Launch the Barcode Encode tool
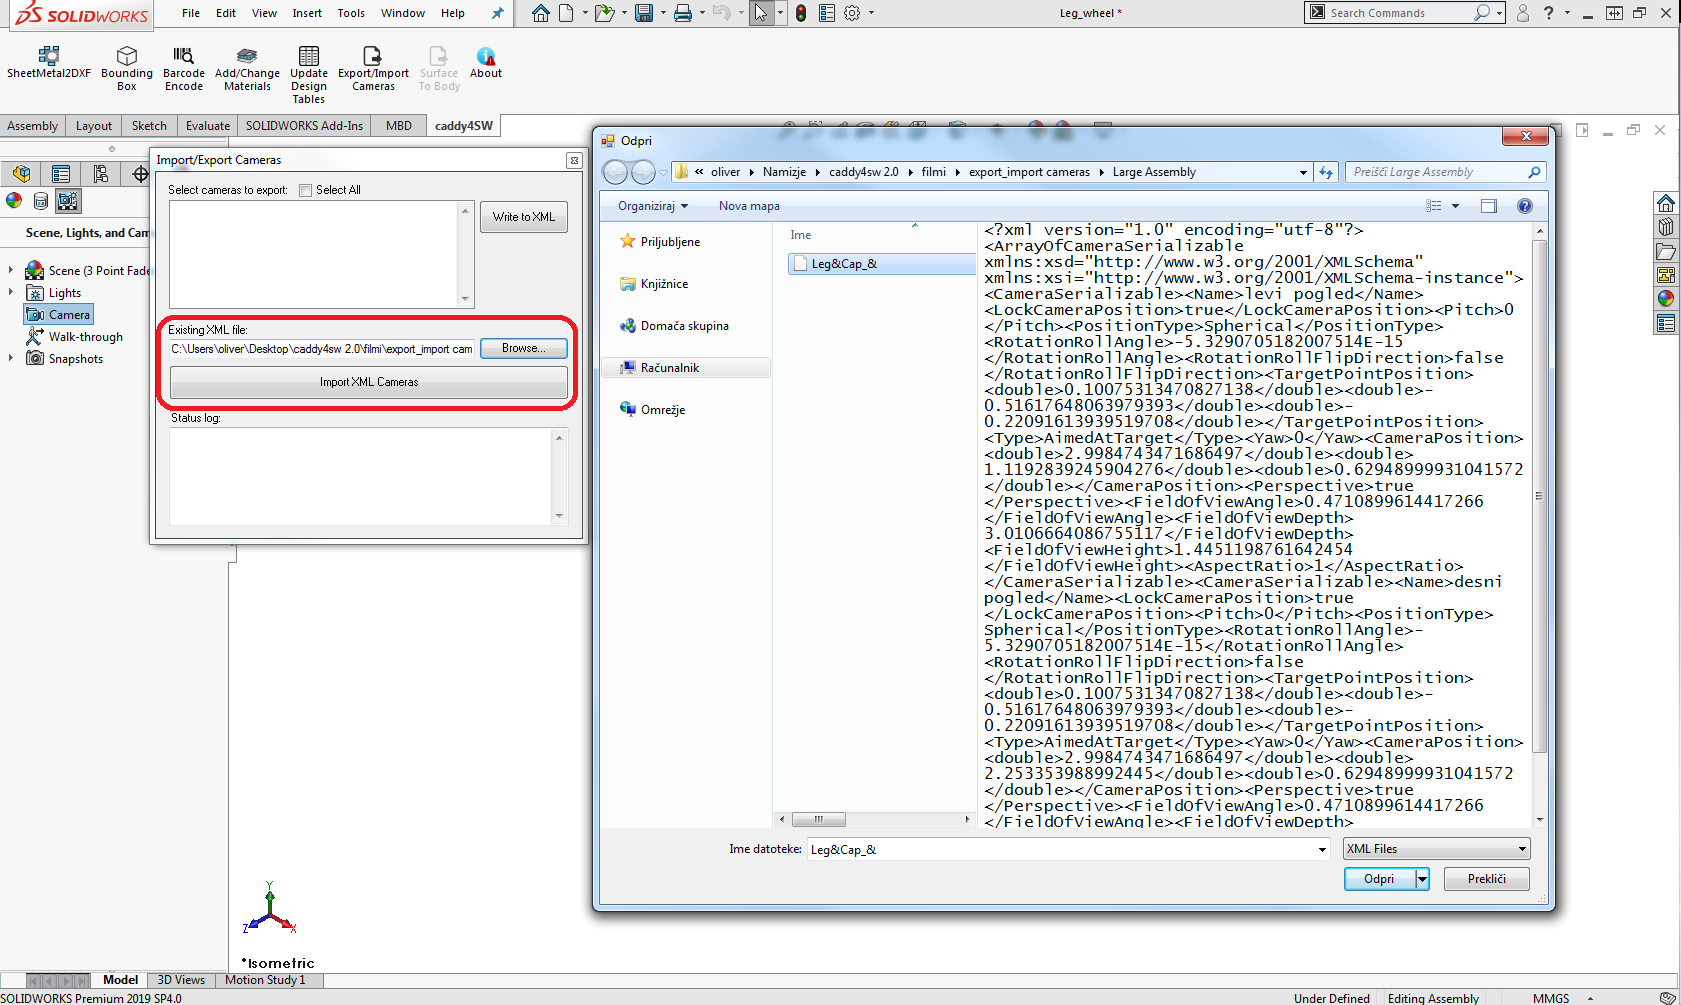Screen dimensions: 1681x1005 click(183, 56)
